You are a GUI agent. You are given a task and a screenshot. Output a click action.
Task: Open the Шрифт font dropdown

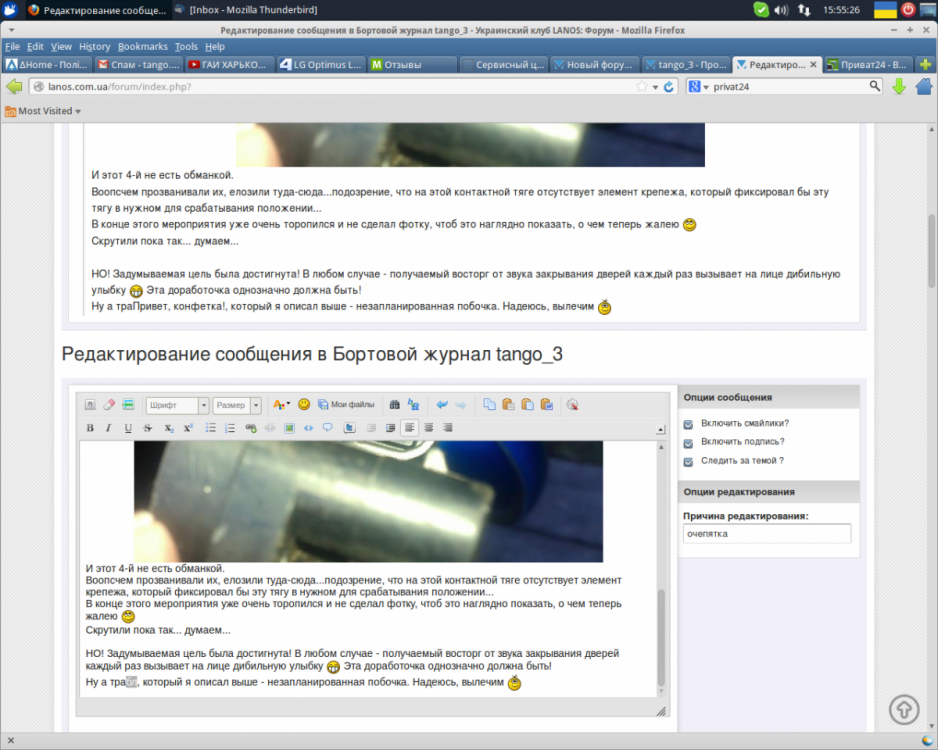pyautogui.click(x=177, y=405)
